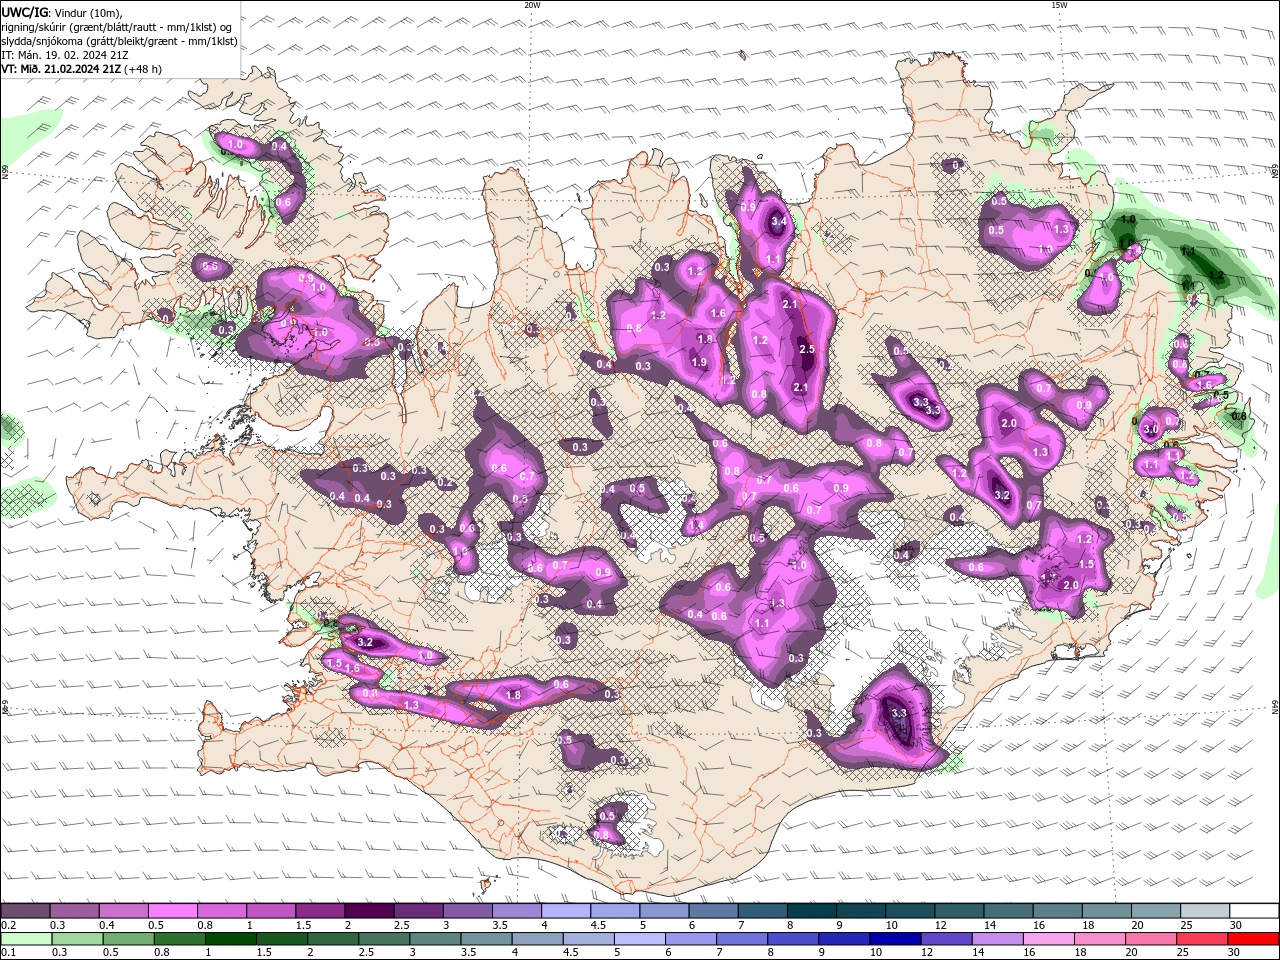Click the 3.4 snowfall value on the map
Screen dimensions: 1280x960
coord(780,221)
